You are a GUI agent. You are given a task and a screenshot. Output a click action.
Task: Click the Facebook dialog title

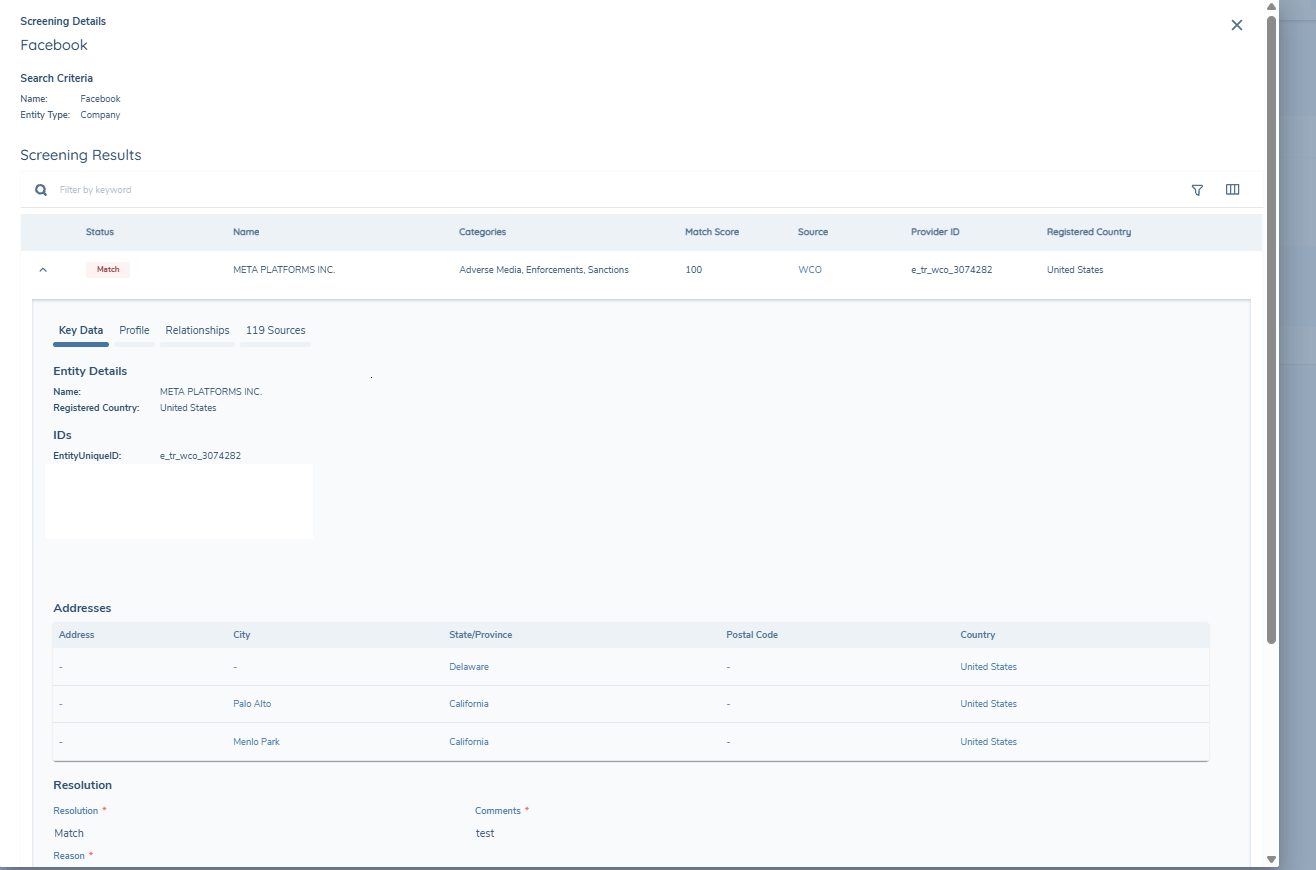coord(54,45)
